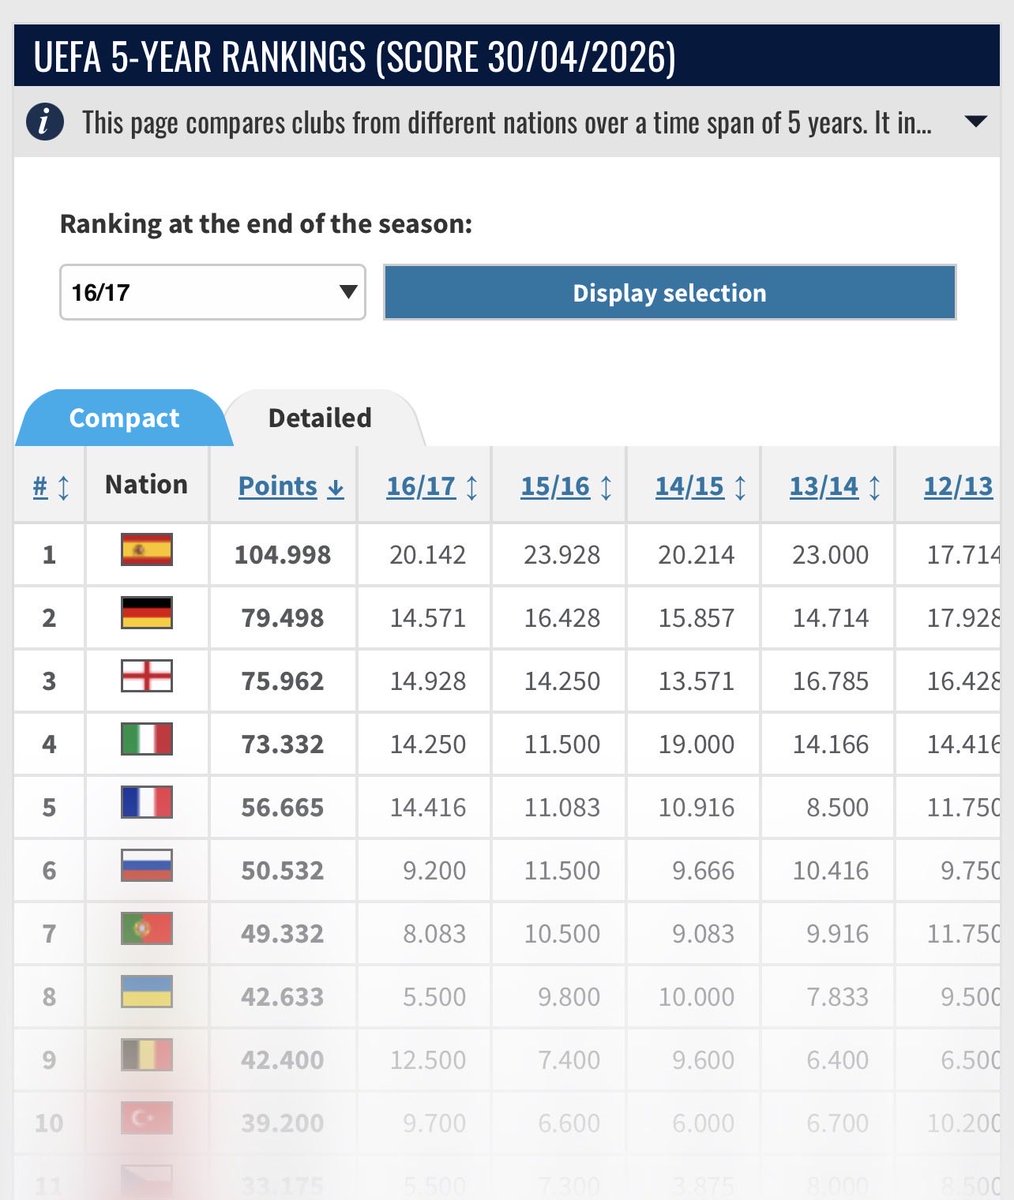This screenshot has height=1200, width=1014.
Task: Select the points value 79.498
Action: [x=283, y=618]
